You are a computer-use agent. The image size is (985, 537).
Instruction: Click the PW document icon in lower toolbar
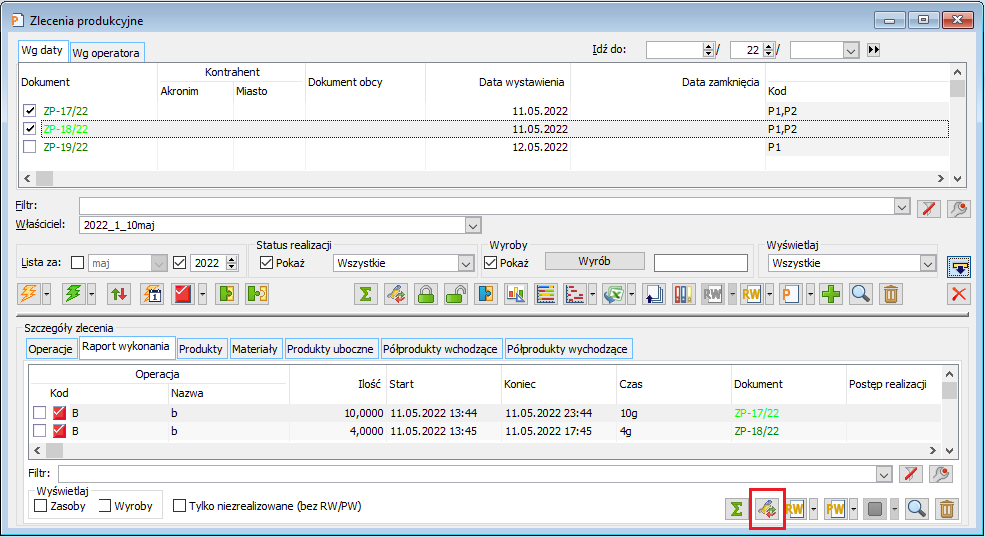835,509
